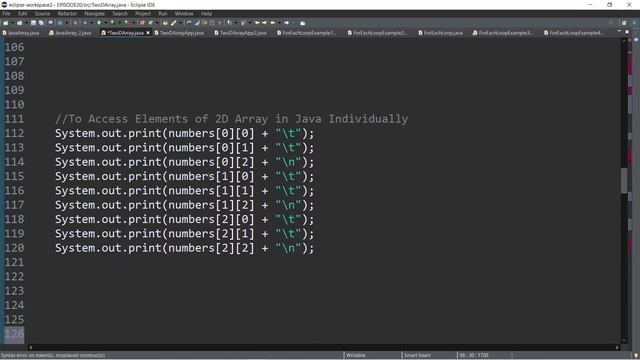Switch to the ForEachLoopExample3 tab
640x360 pixels.
click(x=503, y=33)
